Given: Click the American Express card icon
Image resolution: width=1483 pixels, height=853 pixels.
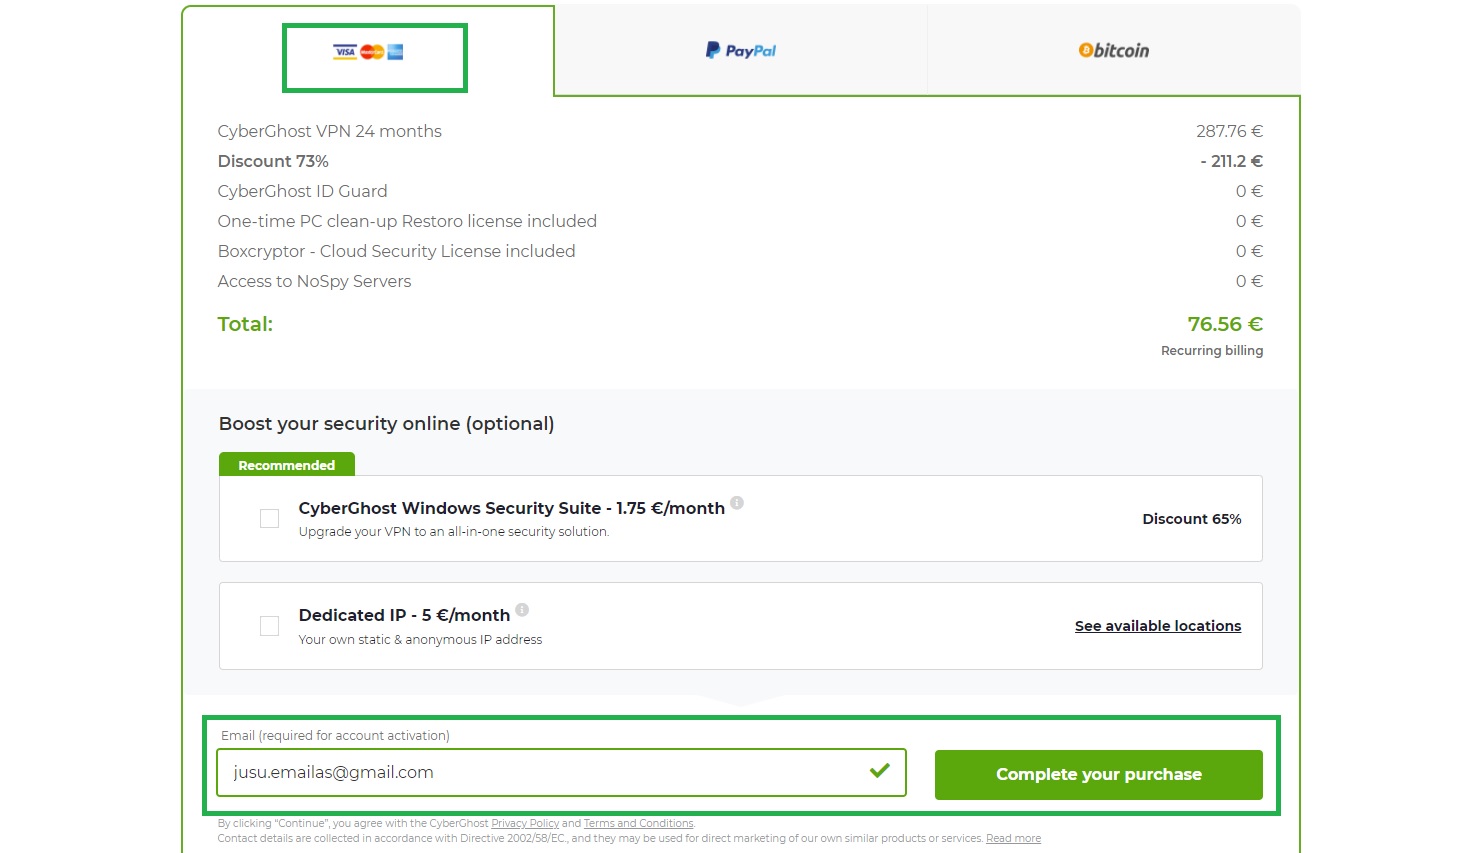Looking at the screenshot, I should 396,52.
